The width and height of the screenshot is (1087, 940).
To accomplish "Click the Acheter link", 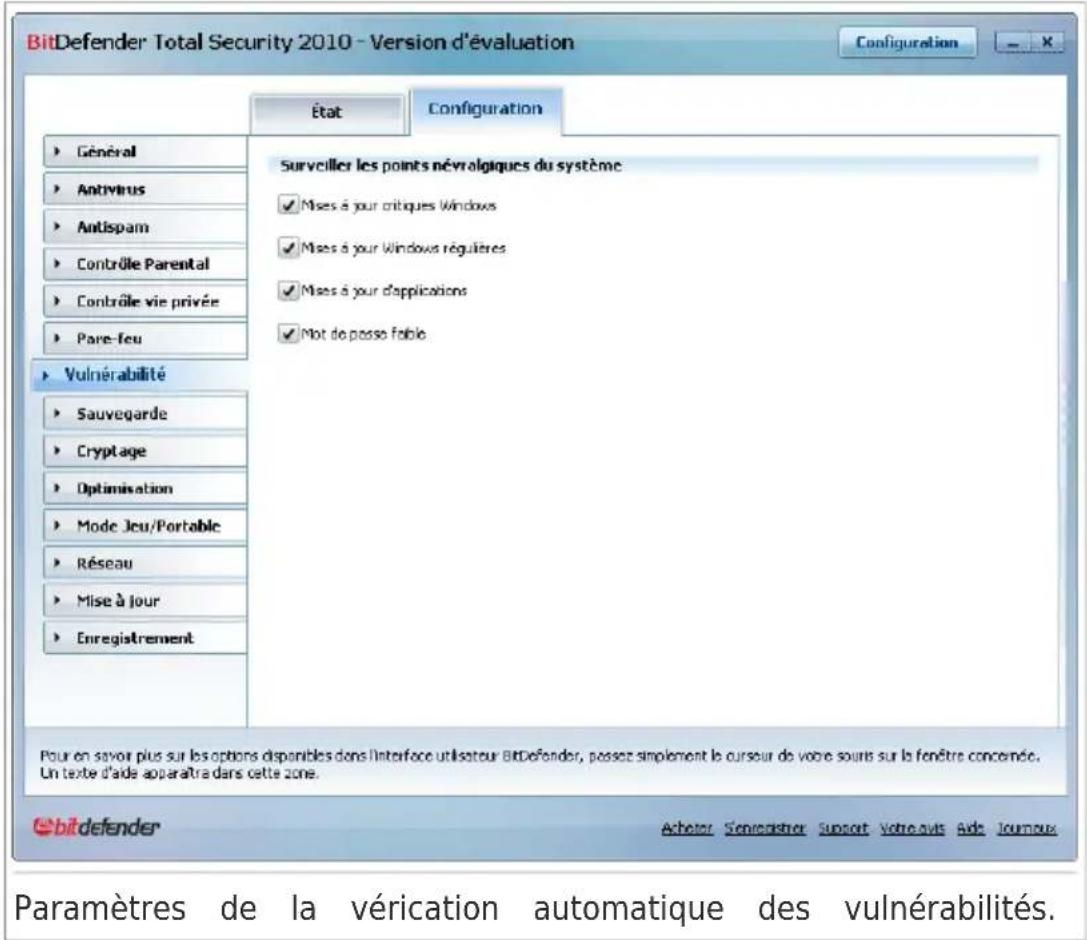I will (686, 828).
